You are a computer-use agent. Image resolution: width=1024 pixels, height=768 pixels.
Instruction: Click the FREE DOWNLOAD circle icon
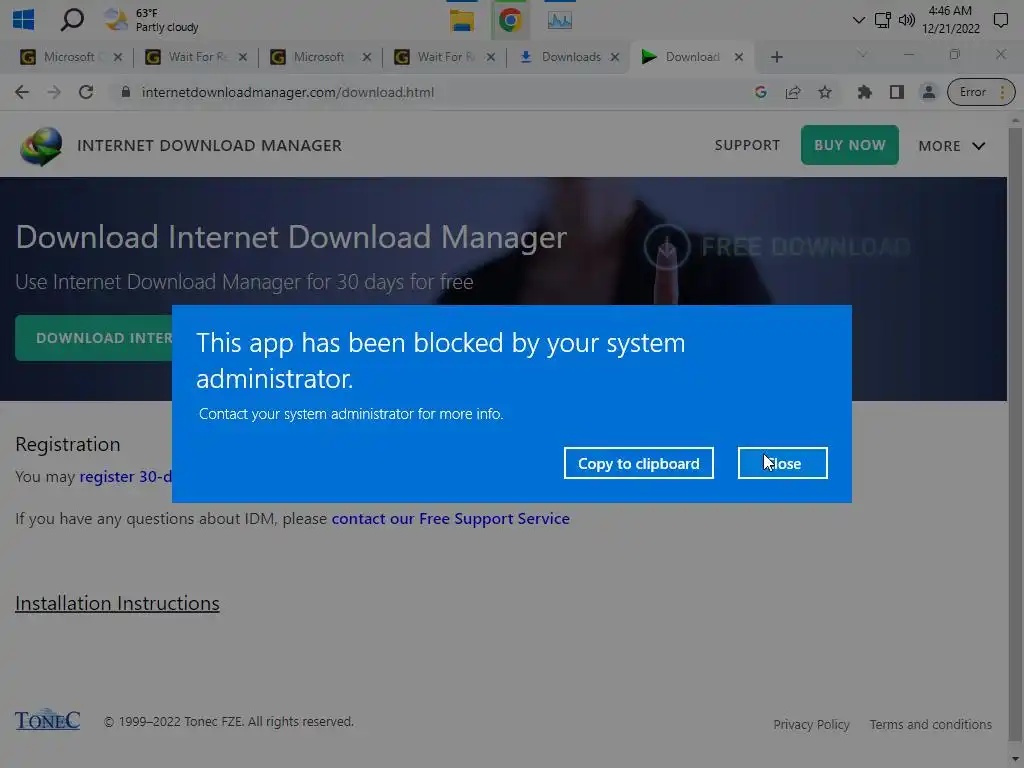[x=667, y=247]
